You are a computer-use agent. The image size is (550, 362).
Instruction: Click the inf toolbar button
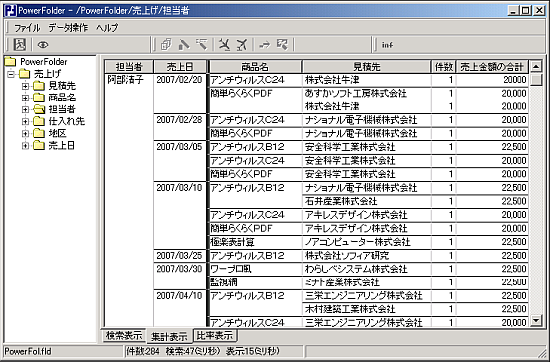pyautogui.click(x=387, y=45)
